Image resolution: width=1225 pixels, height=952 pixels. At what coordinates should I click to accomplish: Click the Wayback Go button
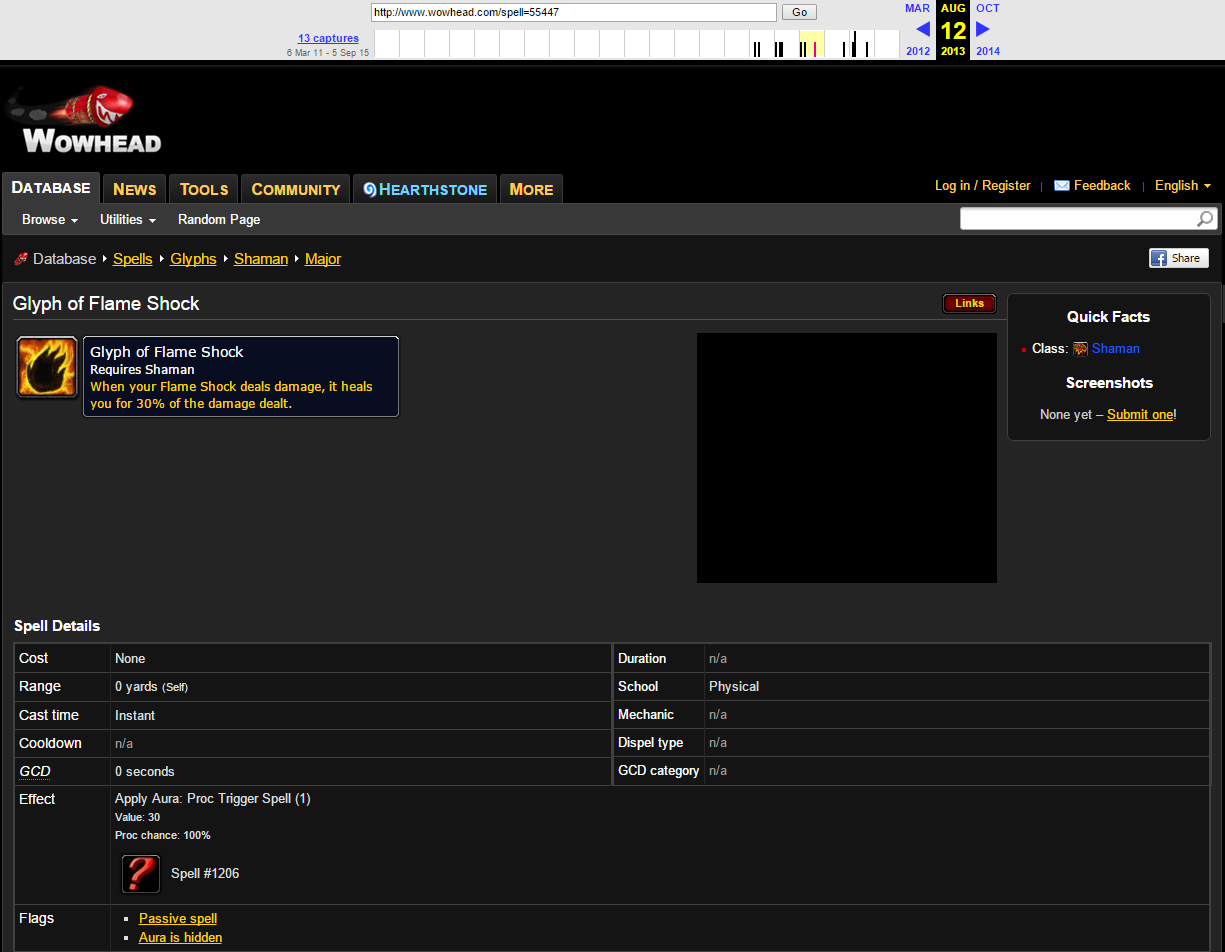(800, 12)
